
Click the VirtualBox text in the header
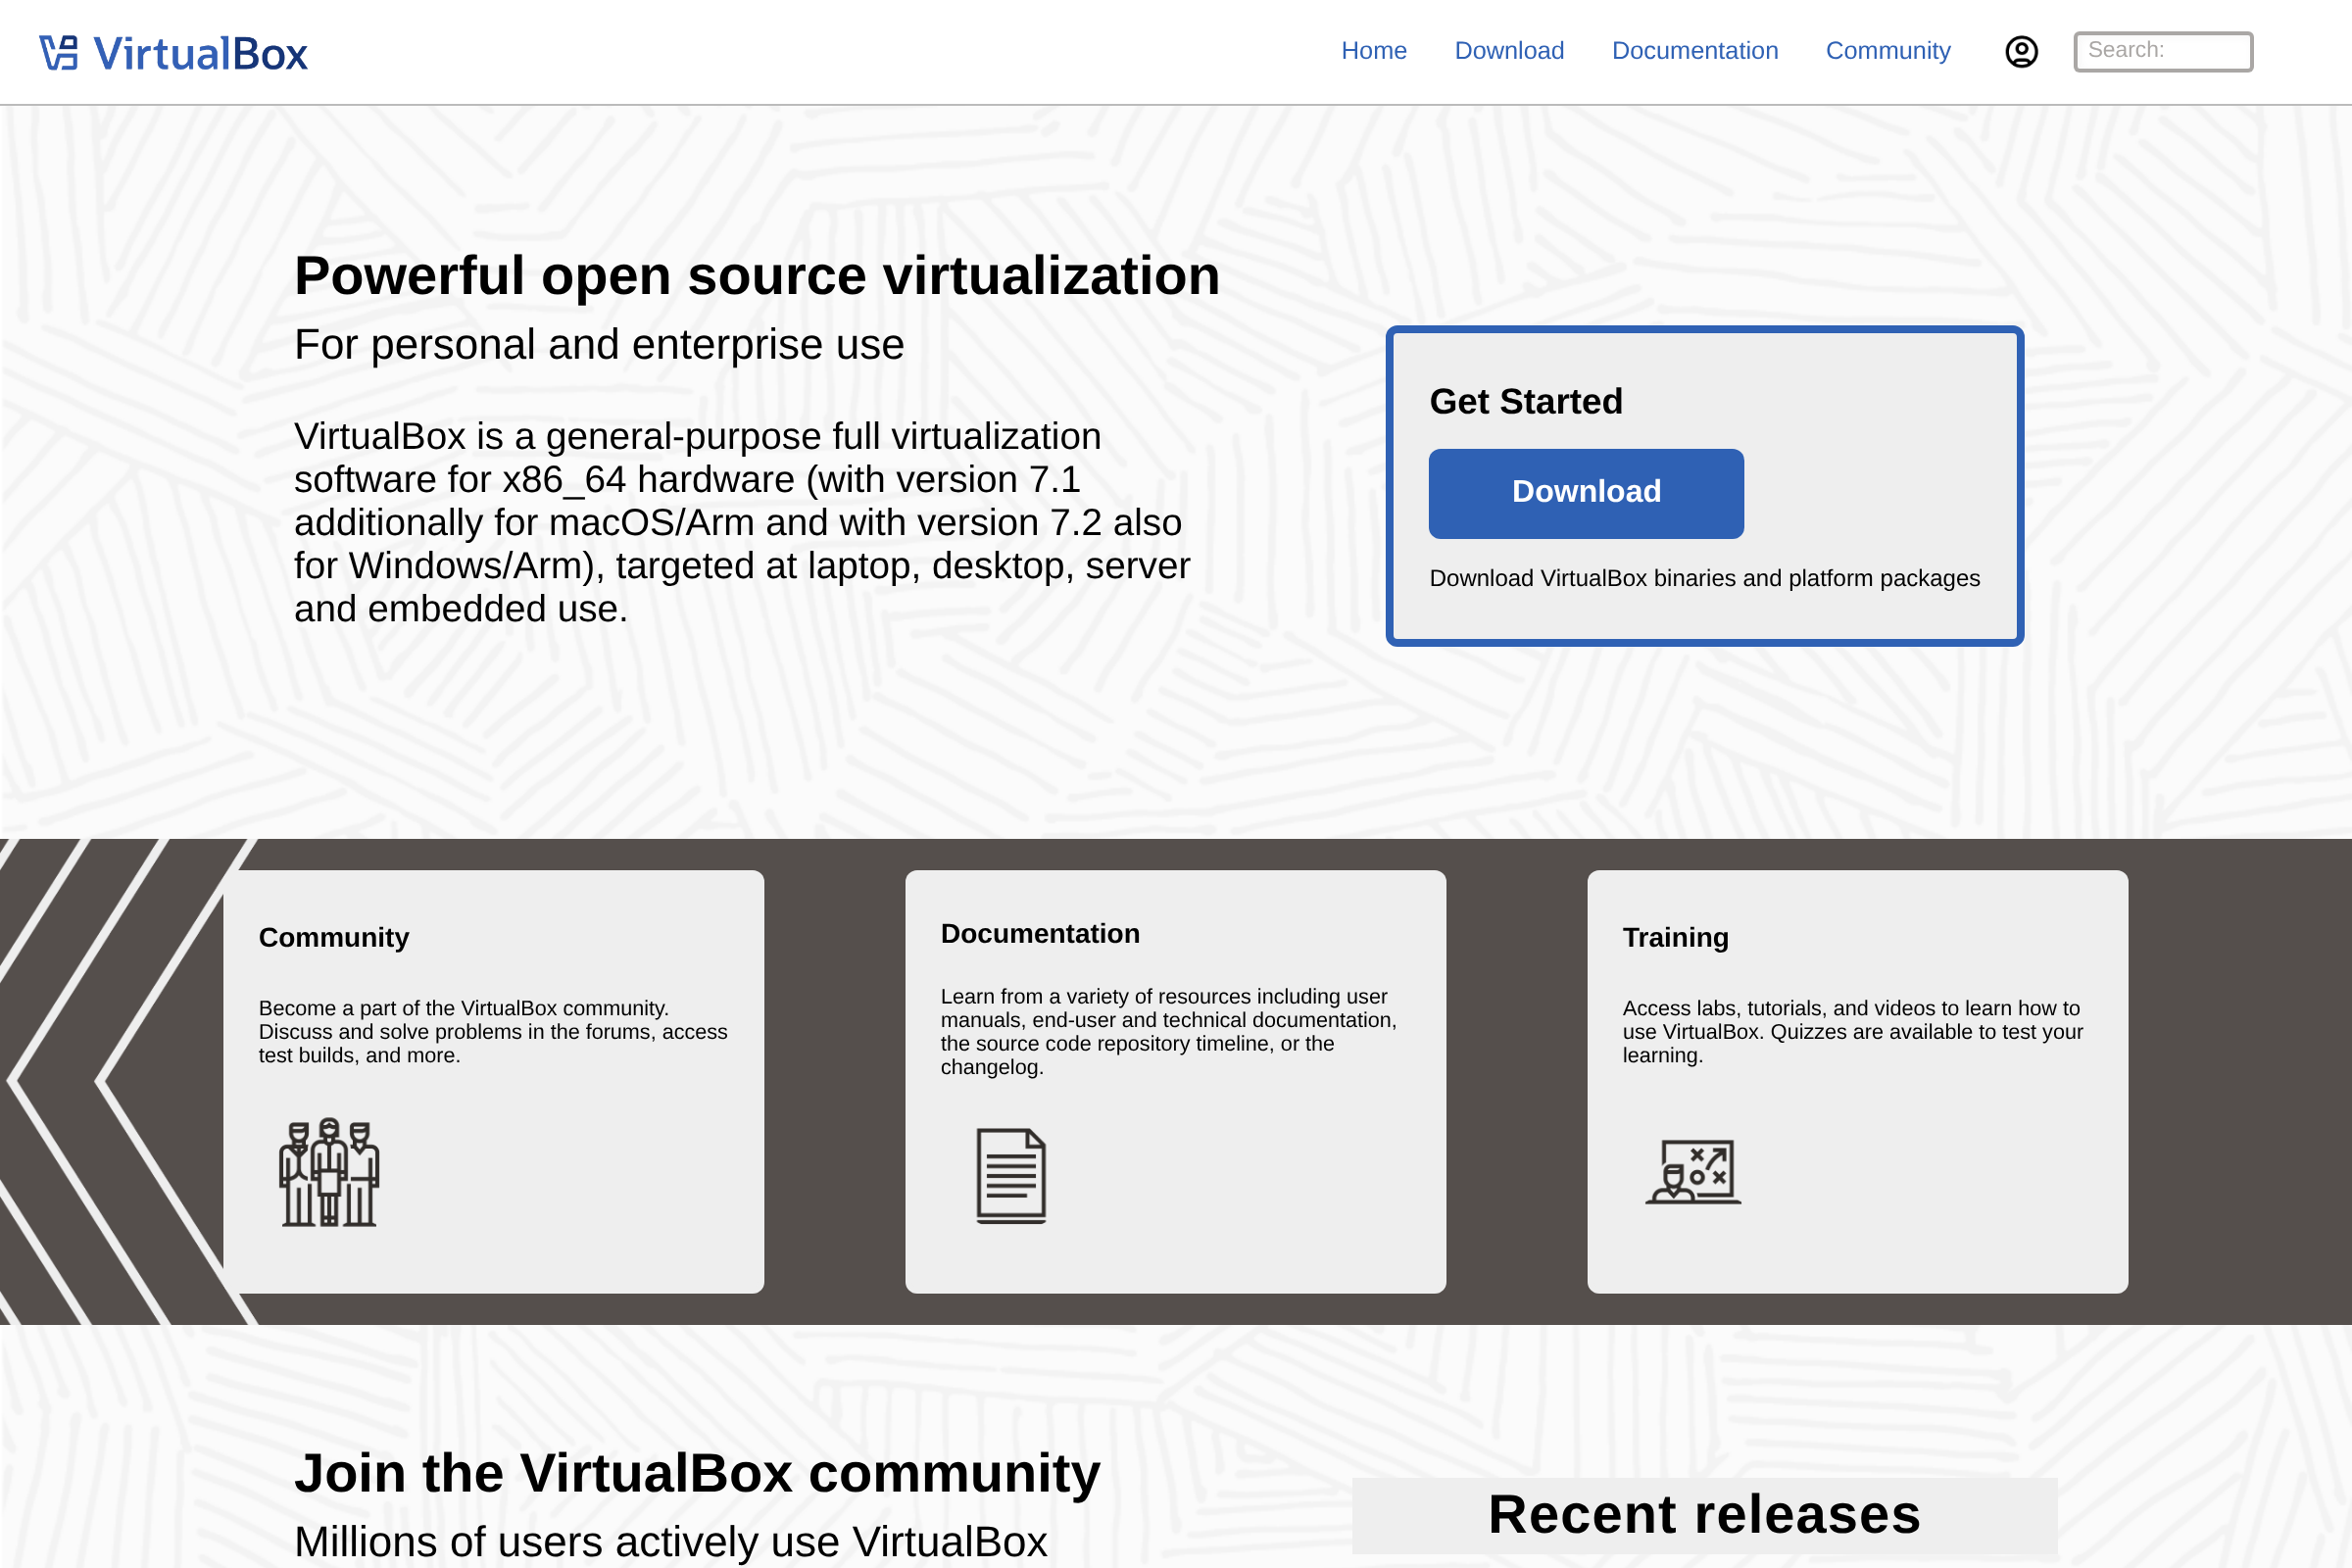(198, 51)
